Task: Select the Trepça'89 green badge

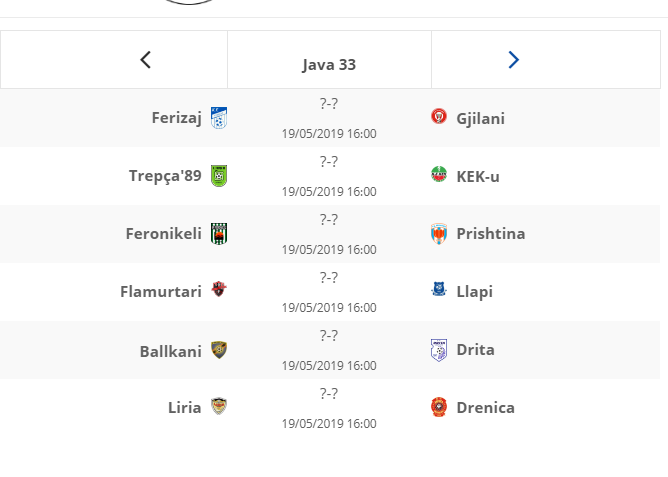Action: [x=219, y=176]
